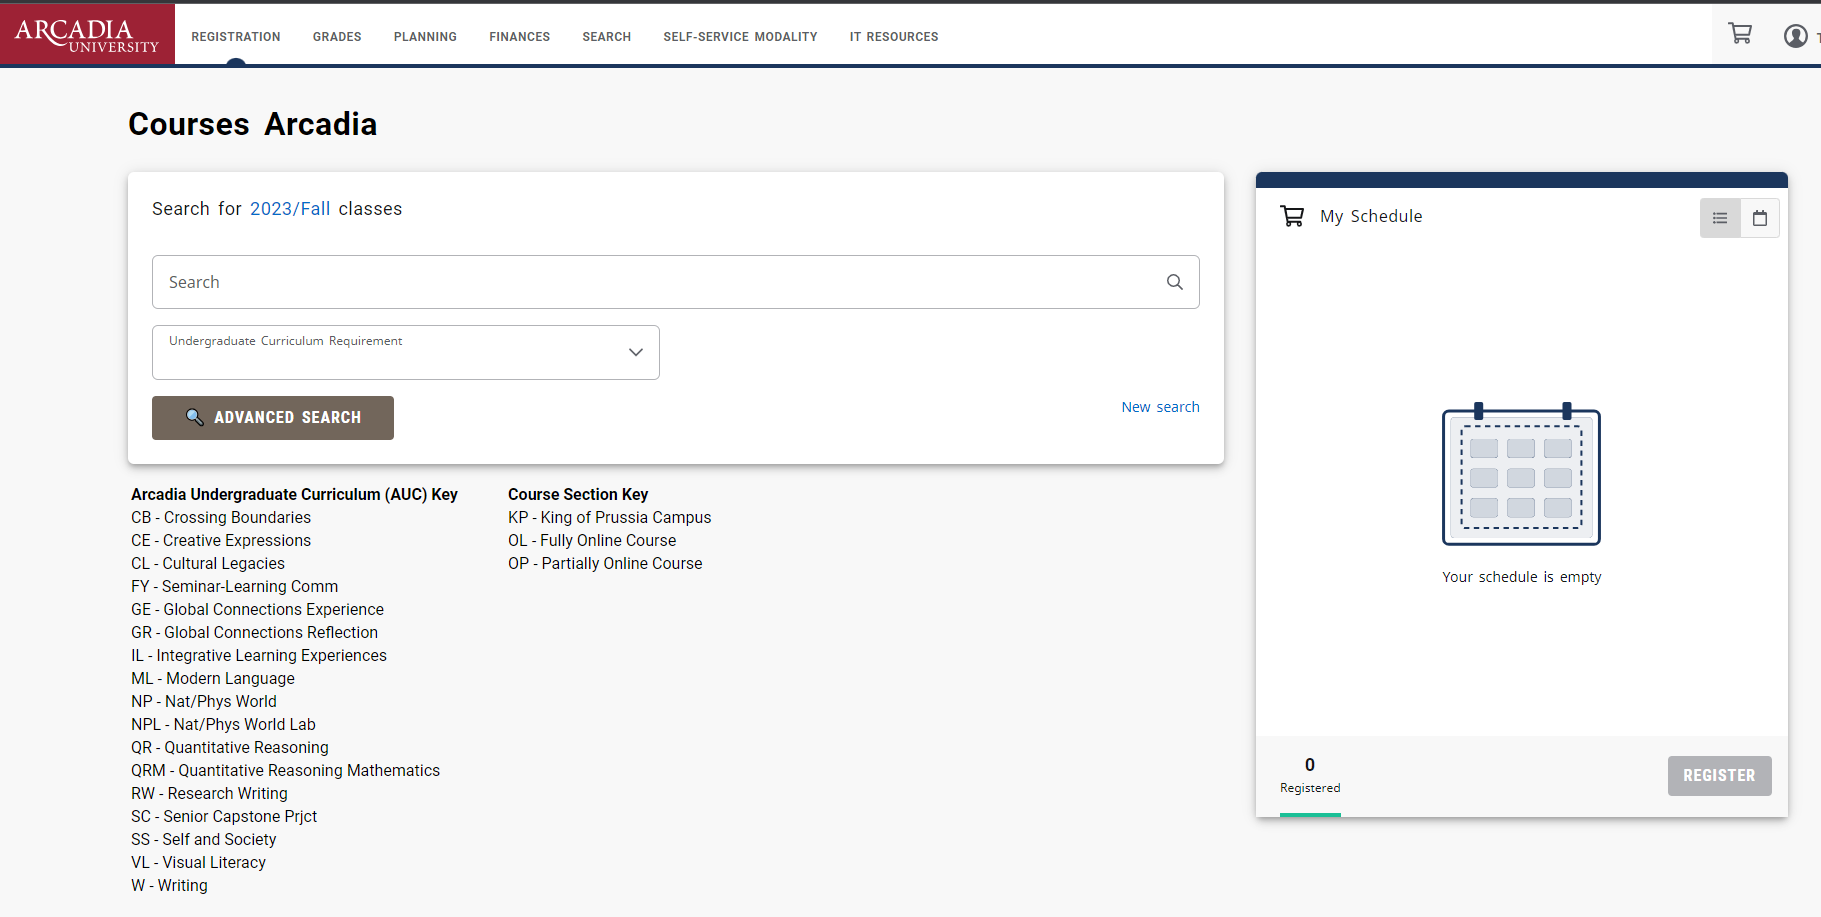Click 'RW - Research Writing' text
The image size is (1821, 917).
click(209, 793)
